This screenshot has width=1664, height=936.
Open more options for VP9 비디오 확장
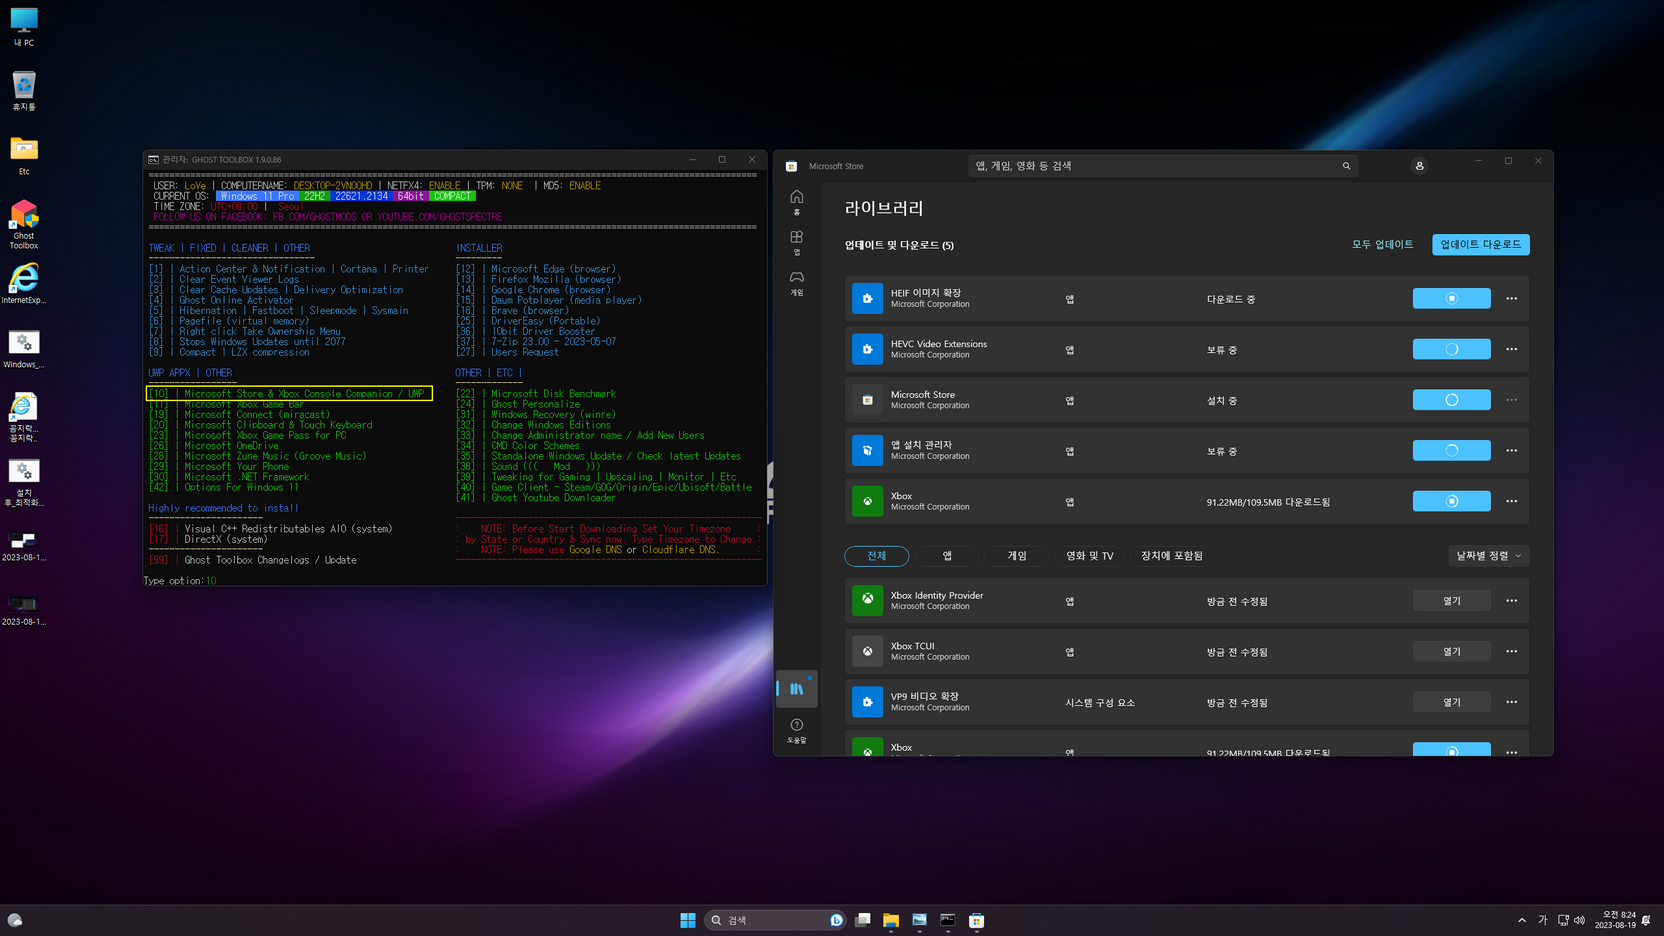click(x=1511, y=702)
